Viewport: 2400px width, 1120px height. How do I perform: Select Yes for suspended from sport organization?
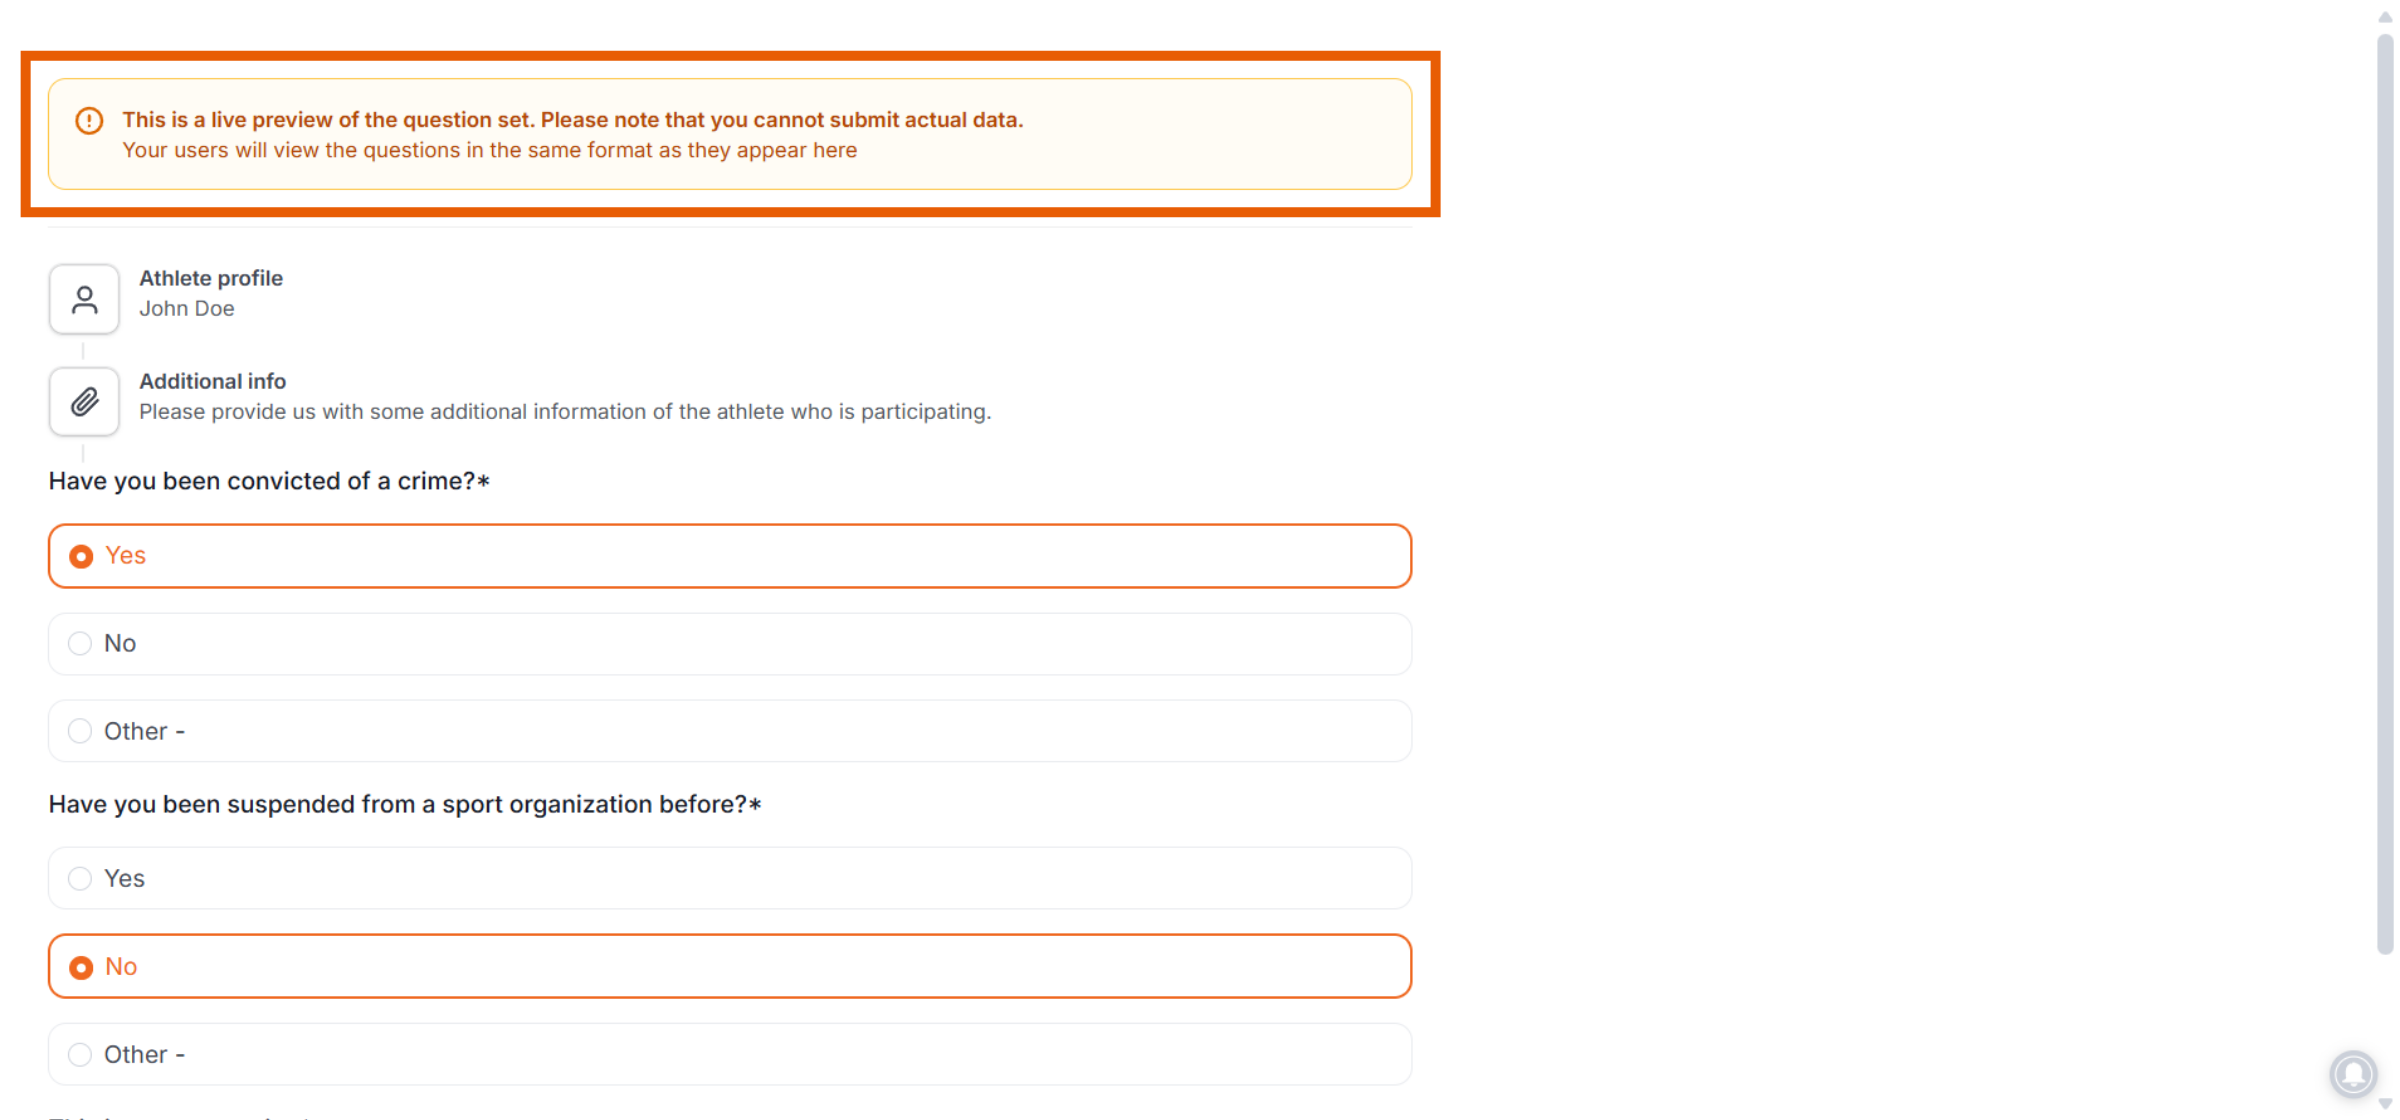coord(730,878)
